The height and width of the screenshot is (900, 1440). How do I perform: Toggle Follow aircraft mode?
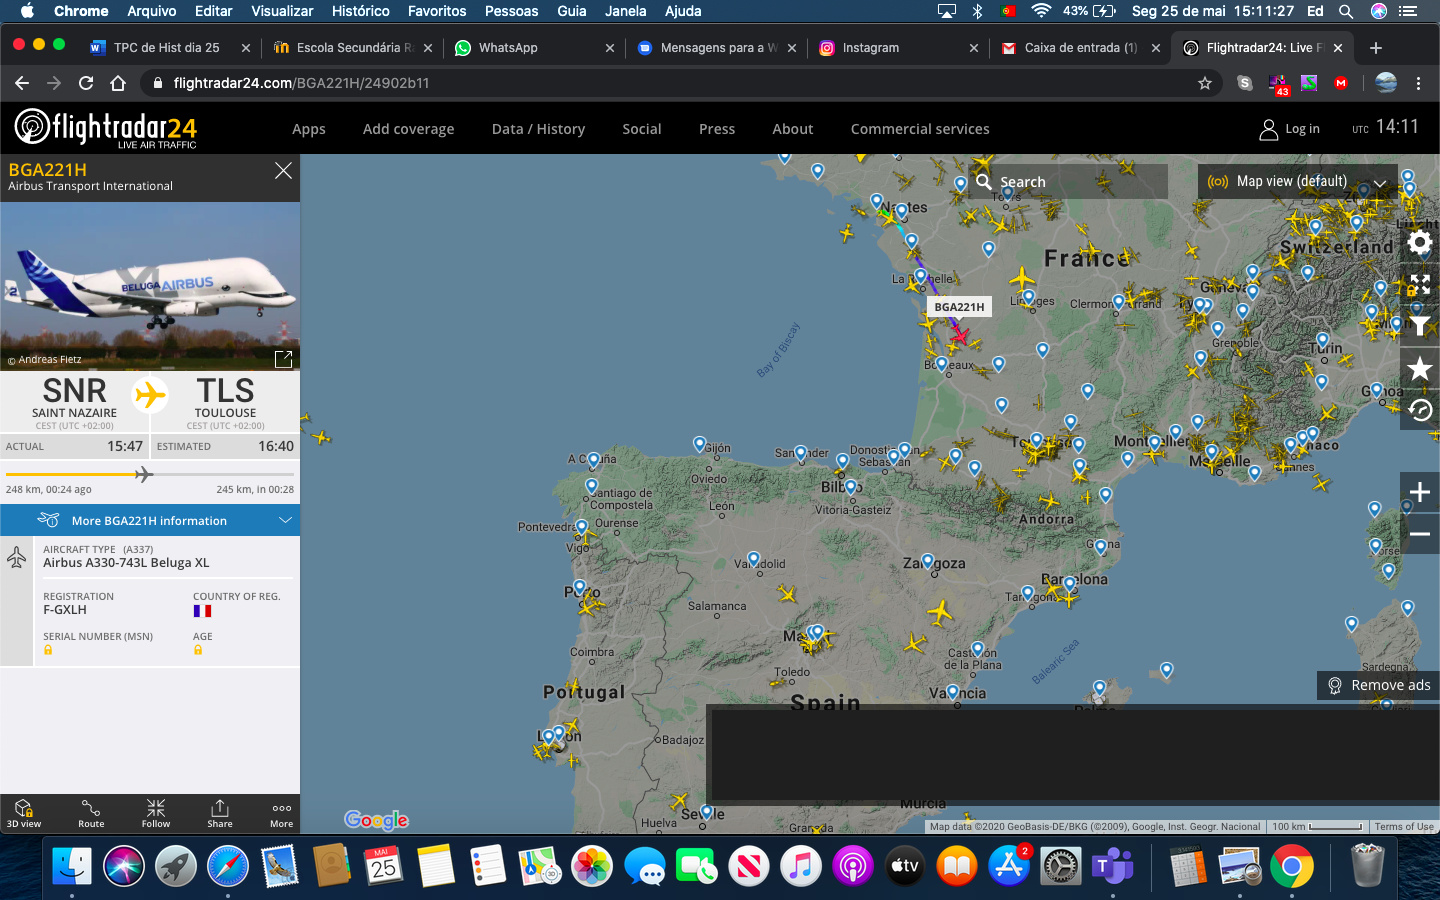pos(156,814)
